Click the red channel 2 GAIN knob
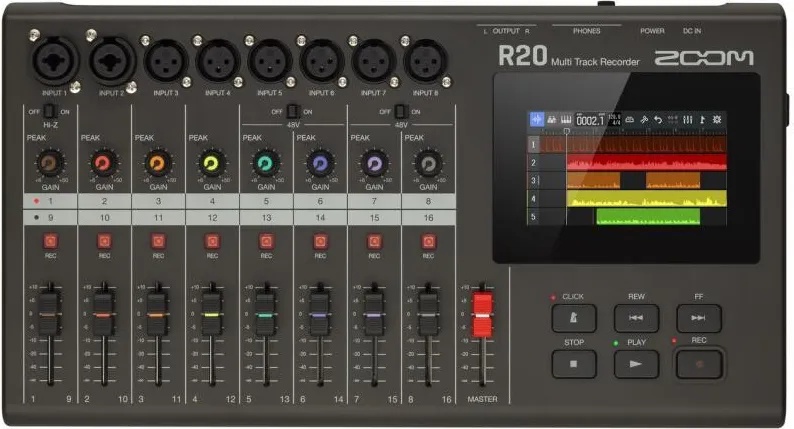Image resolution: width=794 pixels, height=429 pixels. [x=104, y=163]
